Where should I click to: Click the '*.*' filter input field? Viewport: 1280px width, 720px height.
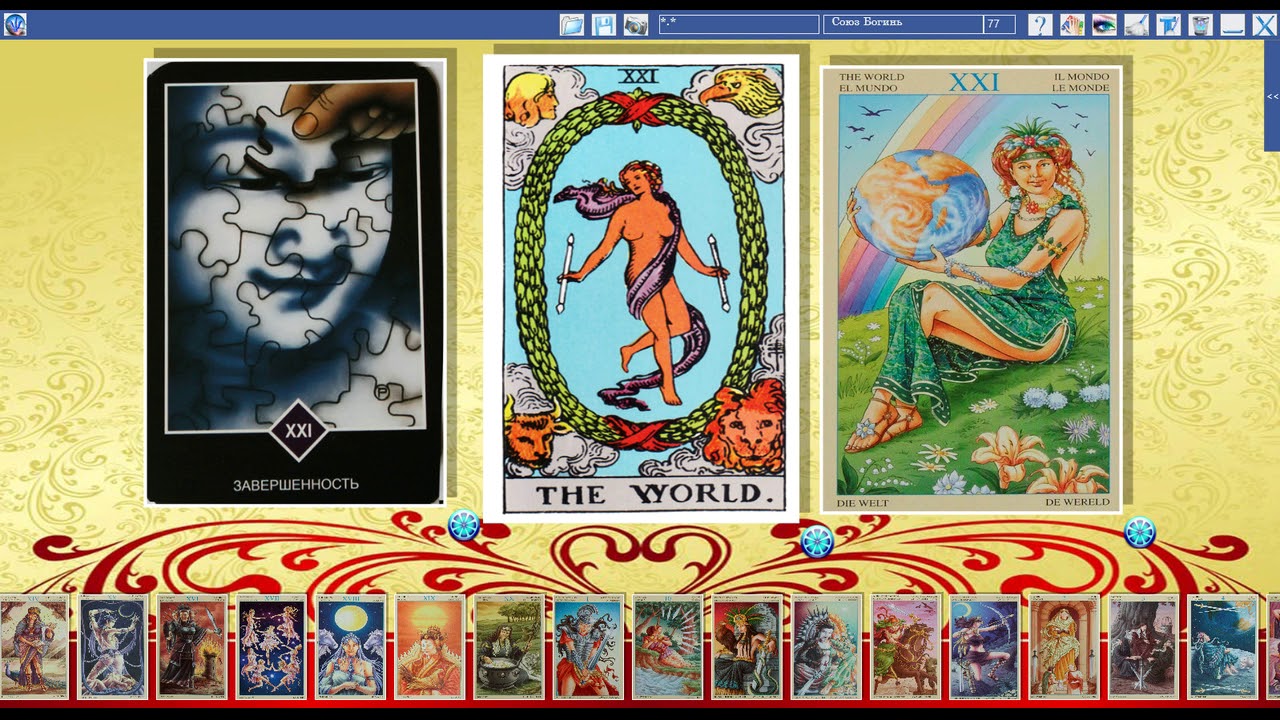pyautogui.click(x=739, y=25)
